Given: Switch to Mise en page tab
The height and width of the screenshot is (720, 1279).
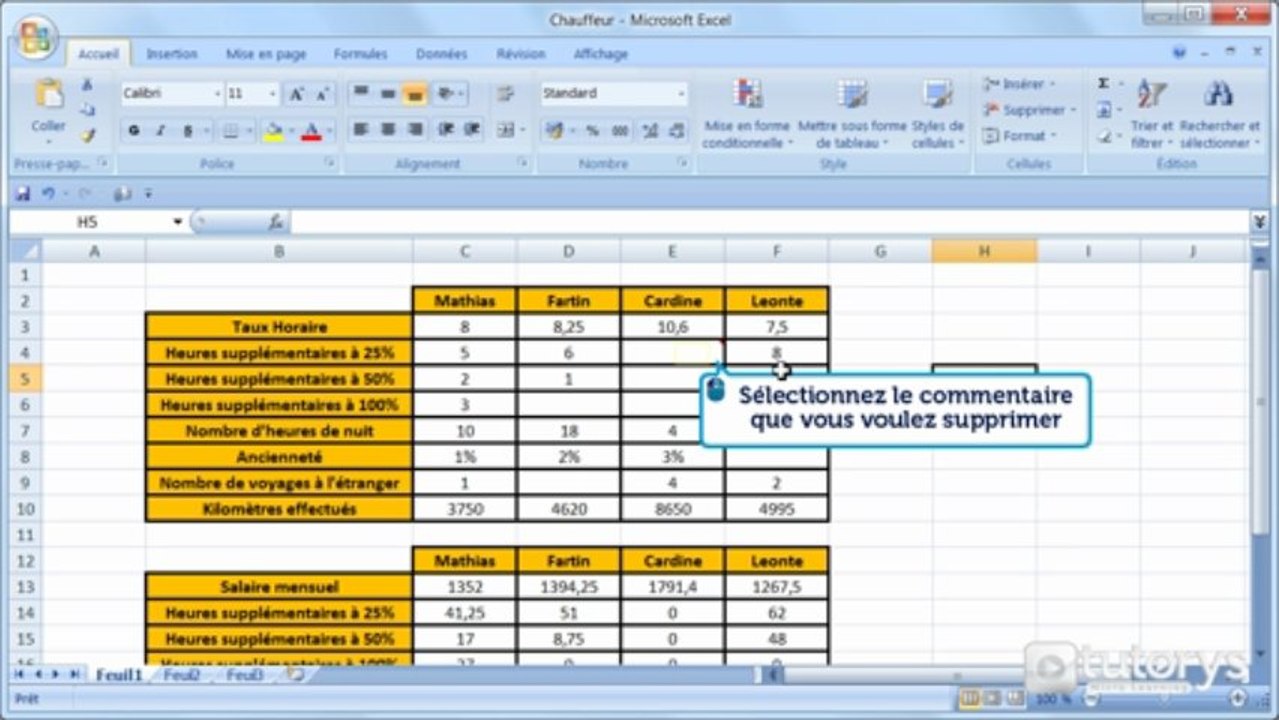Looking at the screenshot, I should click(x=266, y=54).
